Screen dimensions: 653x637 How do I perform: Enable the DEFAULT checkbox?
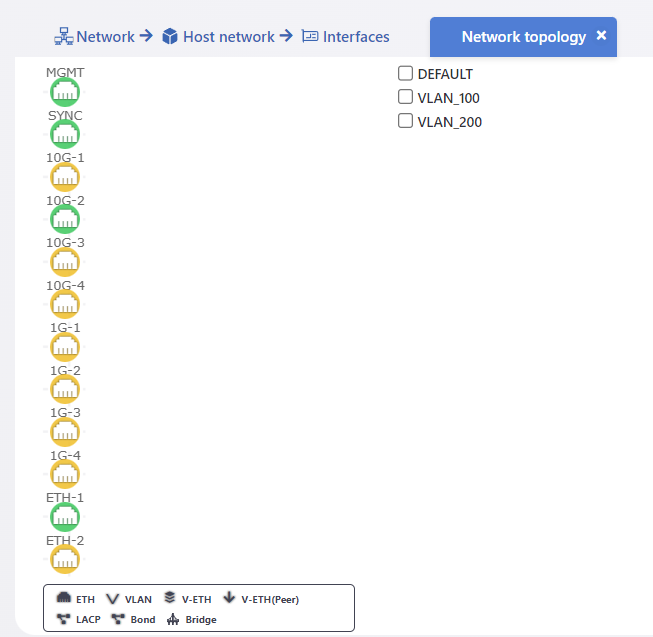tap(405, 73)
